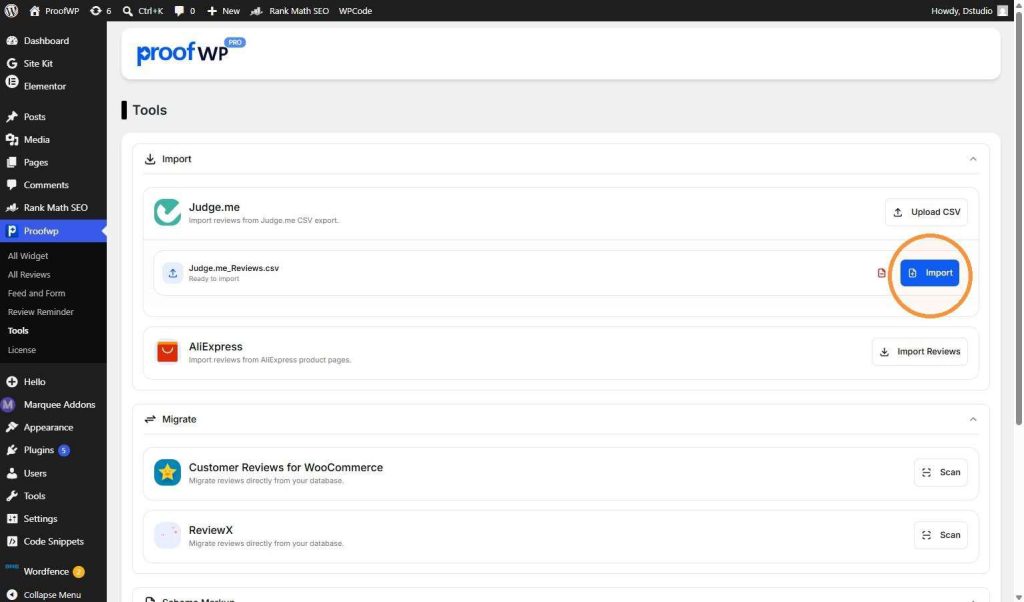Open the WPCode admin bar menu

point(355,10)
